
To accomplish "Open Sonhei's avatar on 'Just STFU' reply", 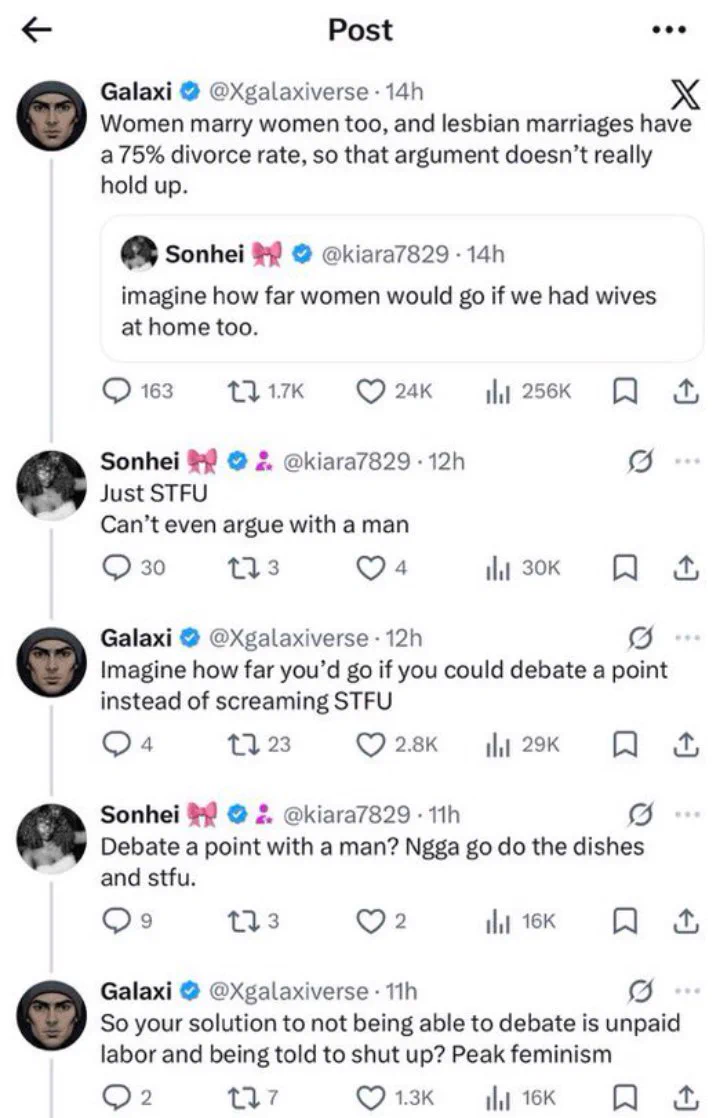I will point(51,484).
